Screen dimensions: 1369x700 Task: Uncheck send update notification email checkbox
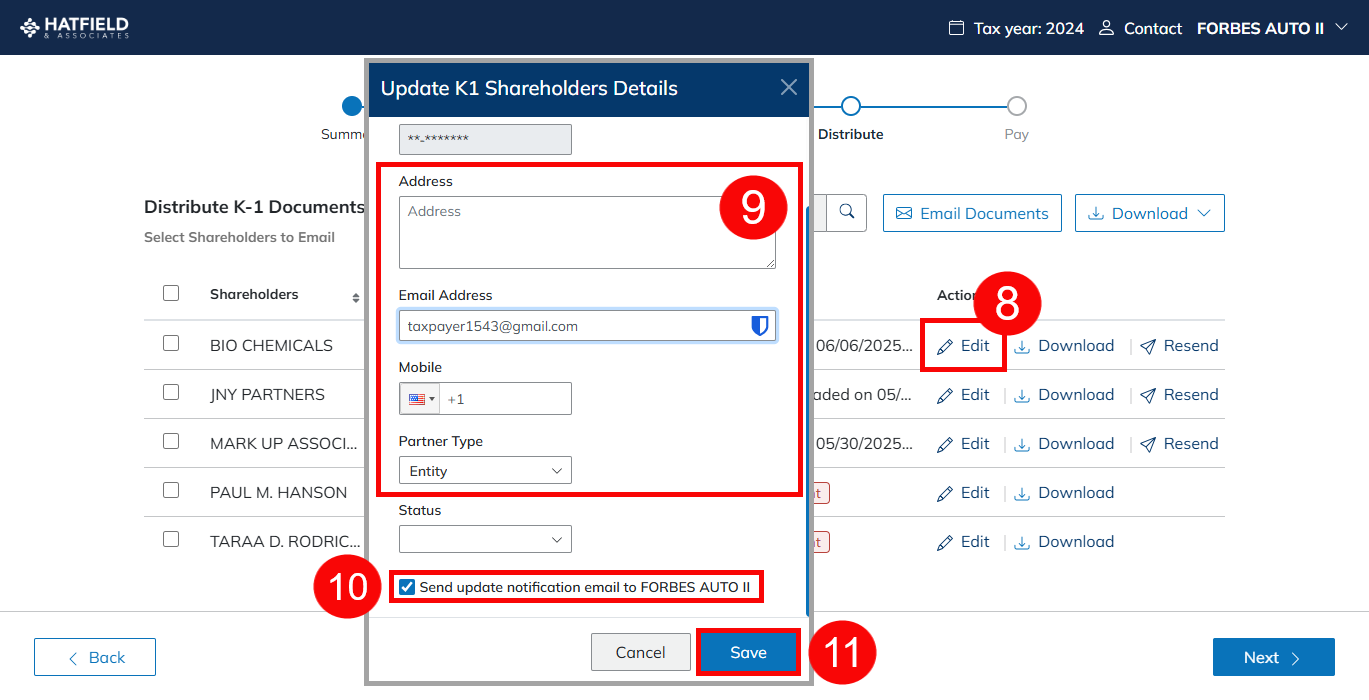(407, 587)
